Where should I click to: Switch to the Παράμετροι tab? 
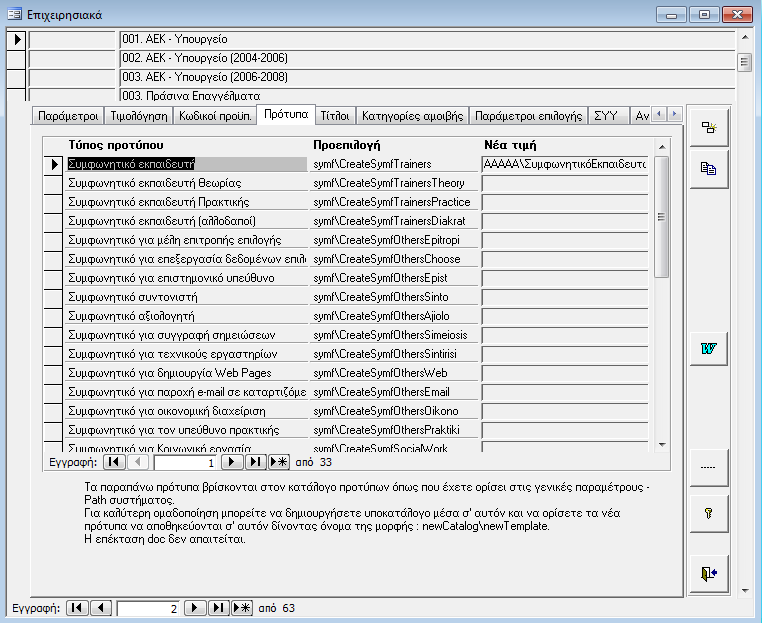click(x=67, y=116)
